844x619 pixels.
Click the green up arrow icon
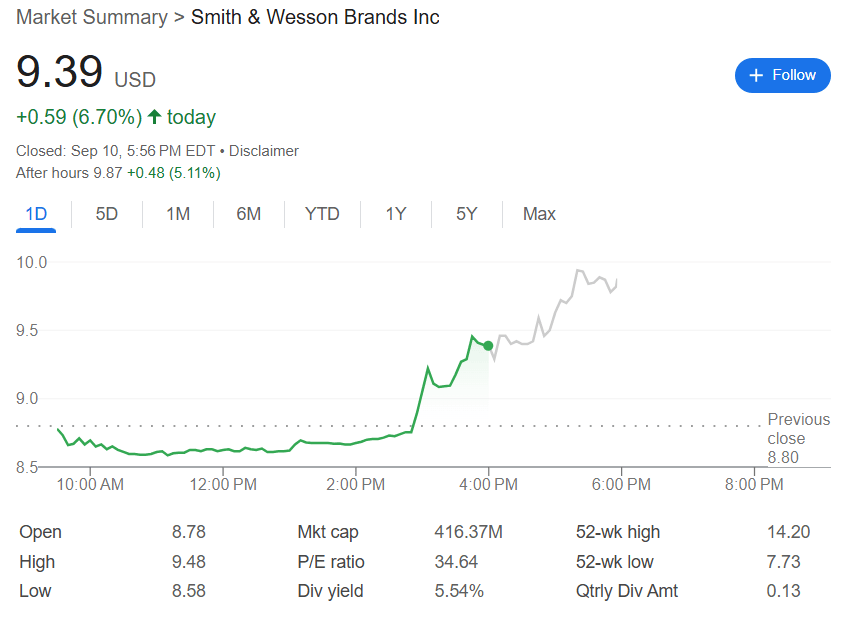coord(154,117)
